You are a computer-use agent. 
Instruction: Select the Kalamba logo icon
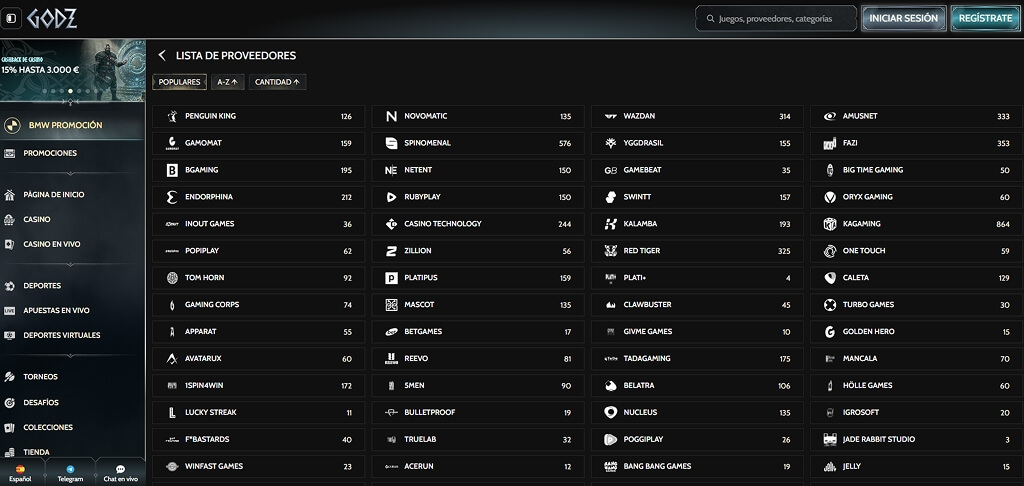coord(611,224)
